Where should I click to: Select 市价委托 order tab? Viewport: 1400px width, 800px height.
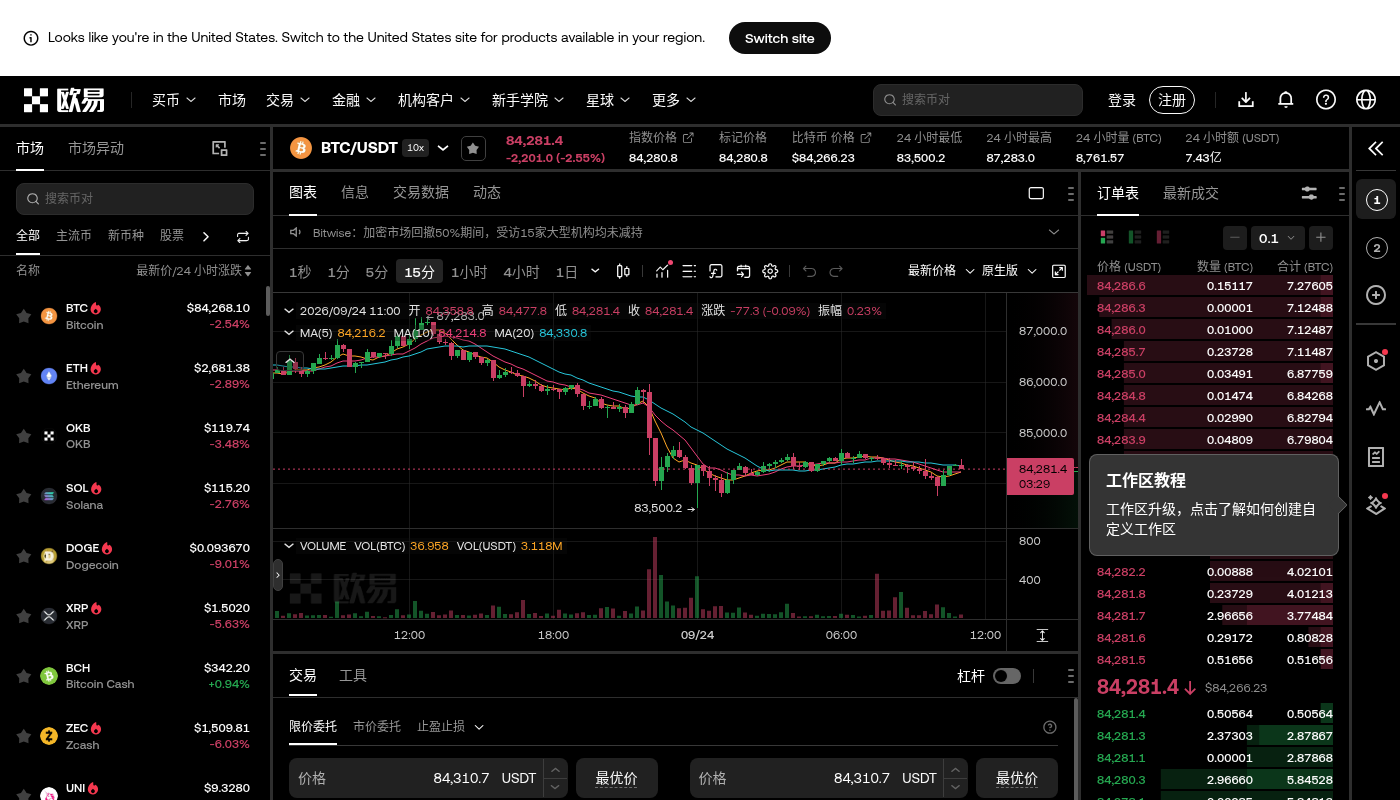[x=377, y=726]
